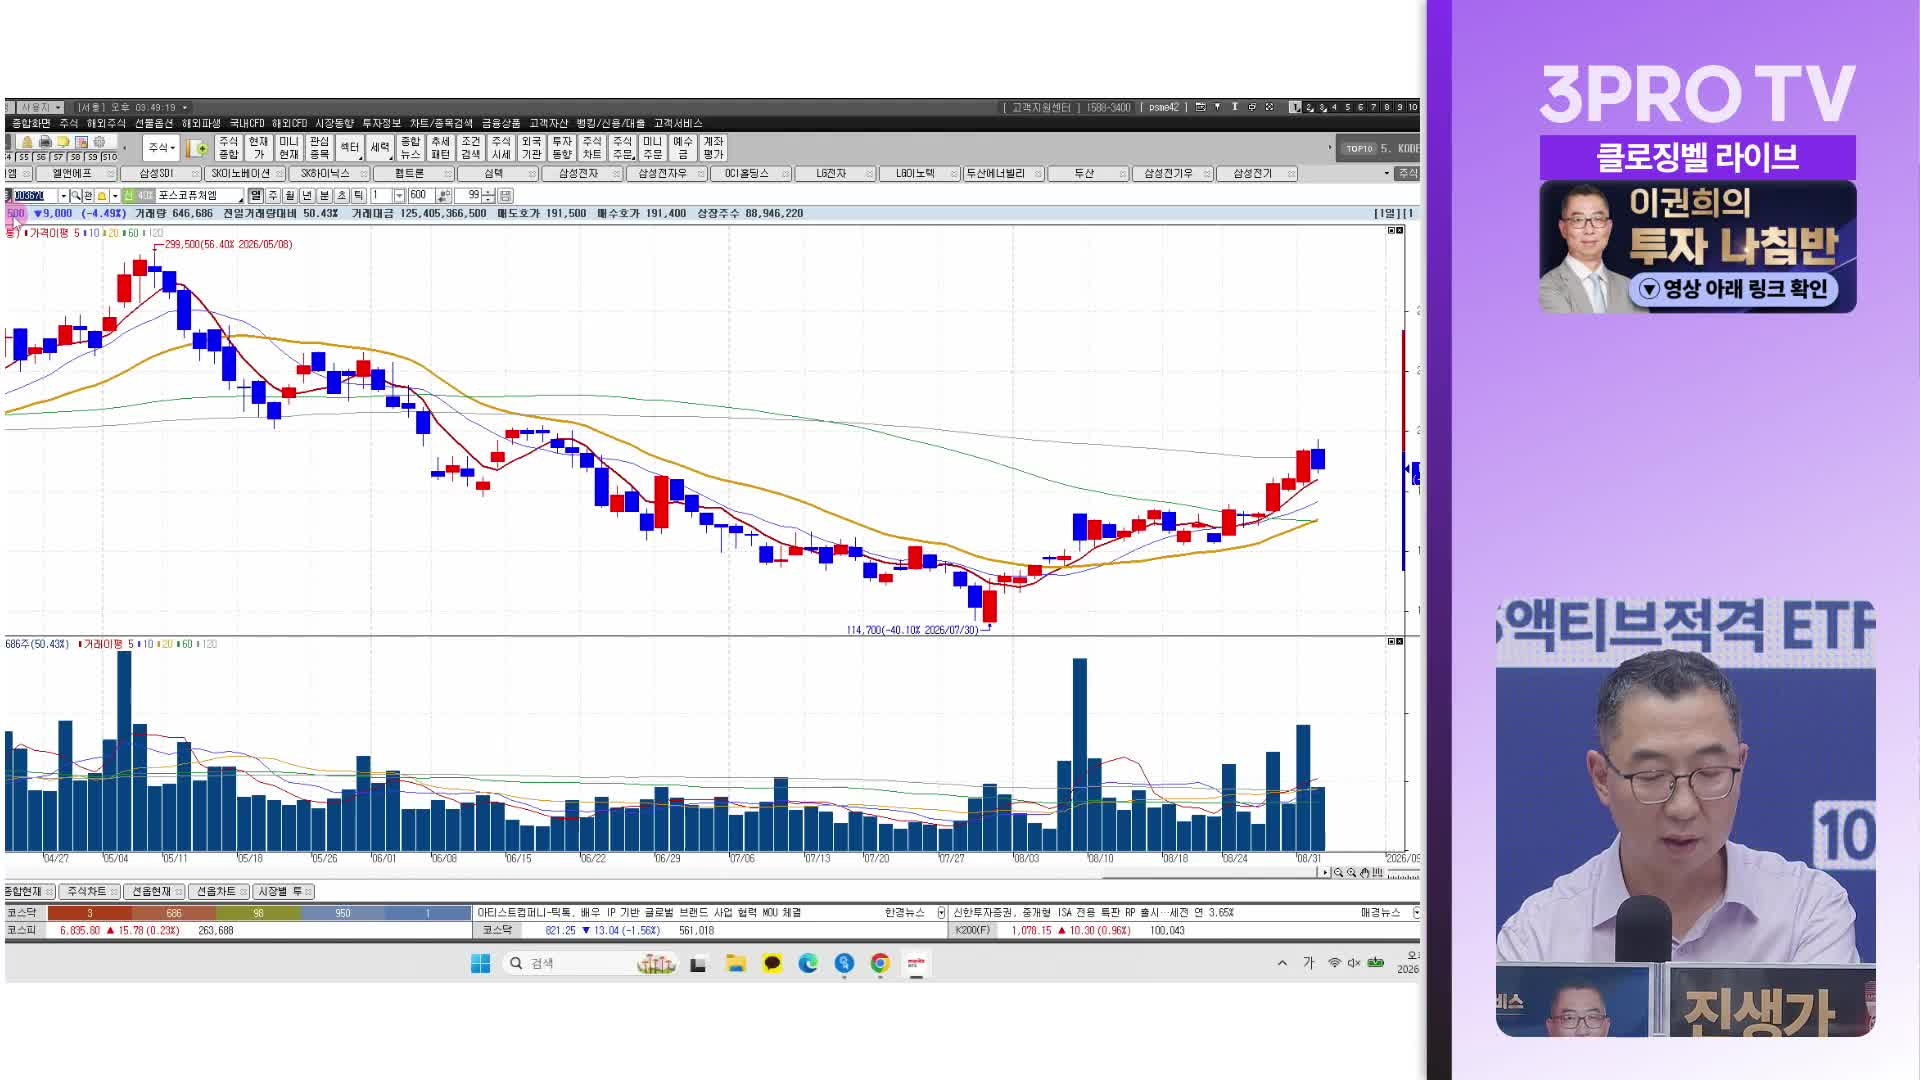1920x1080 pixels.
Task: Open KakaoTalk from the taskbar
Action: pos(772,963)
